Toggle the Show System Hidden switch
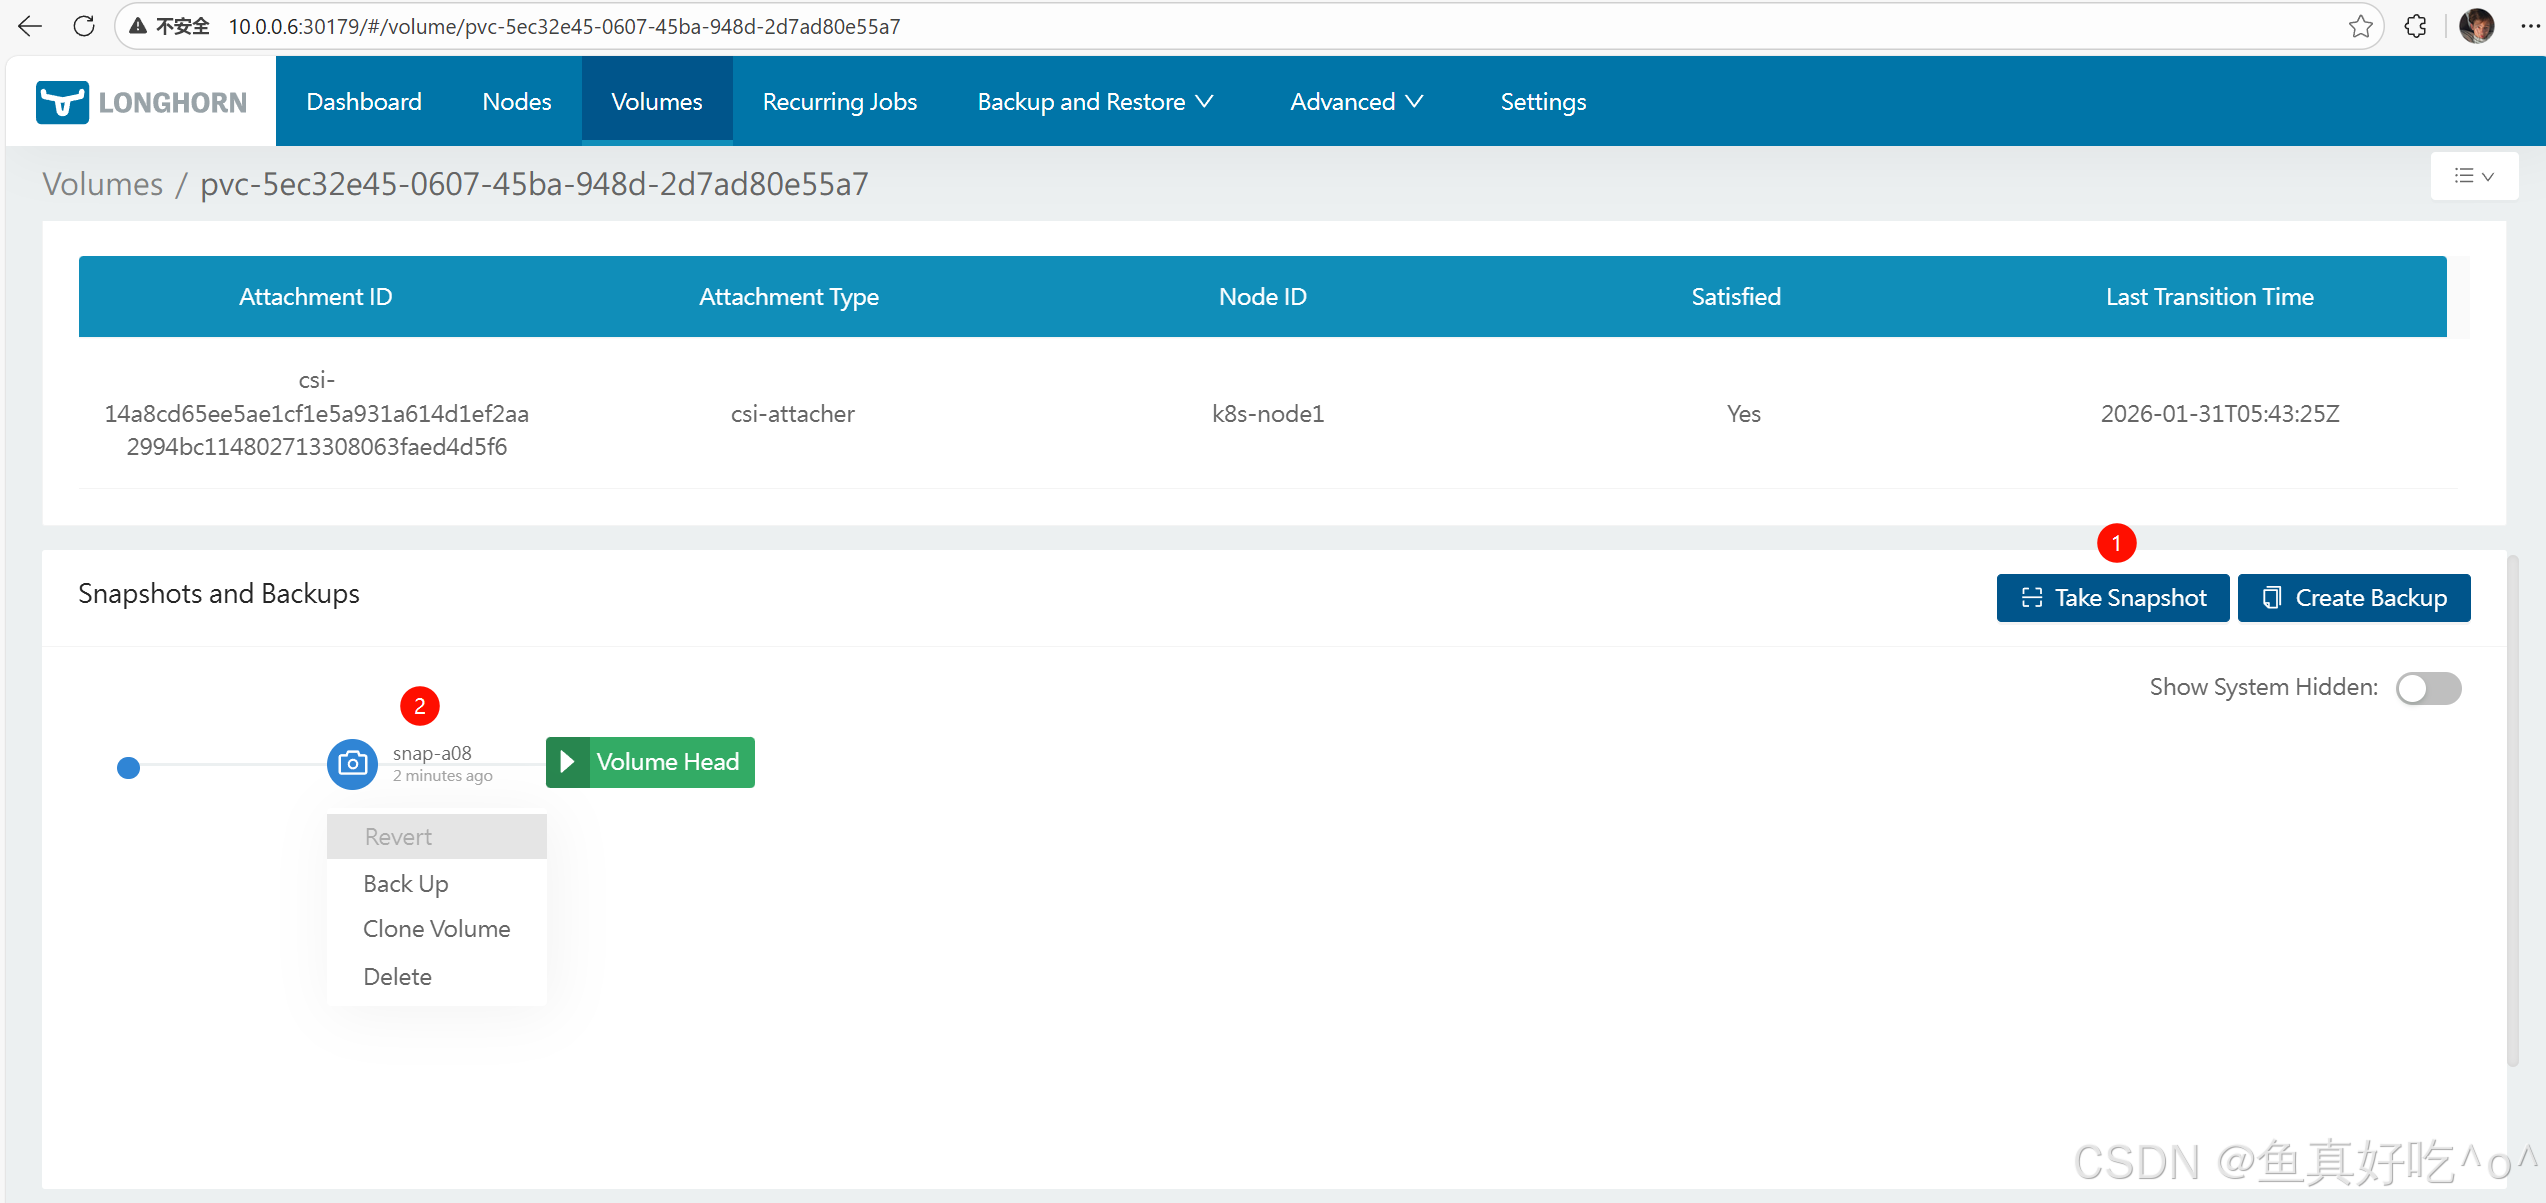Viewport: 2546px width, 1203px height. coord(2428,688)
